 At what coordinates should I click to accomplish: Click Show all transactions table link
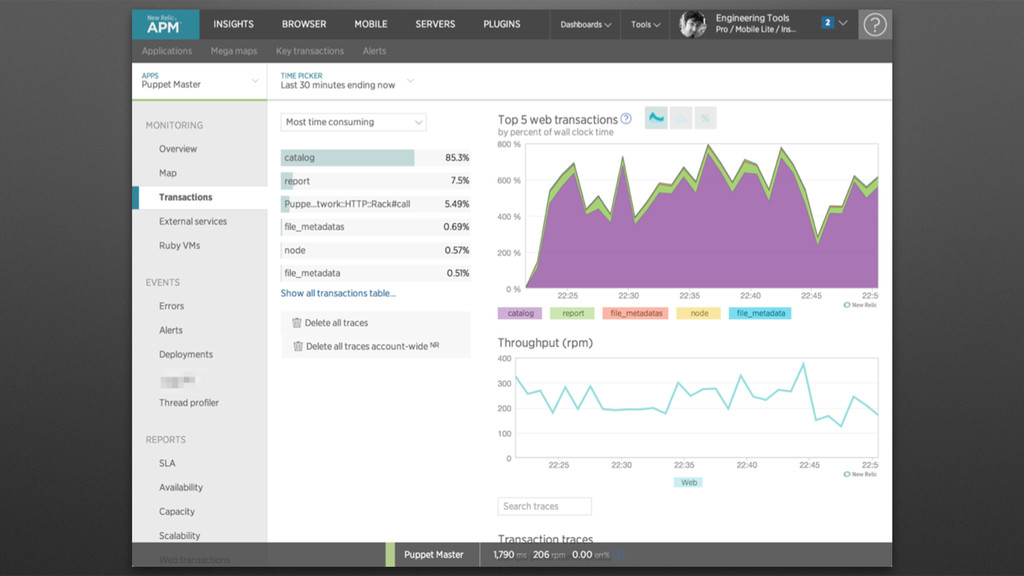pos(338,293)
